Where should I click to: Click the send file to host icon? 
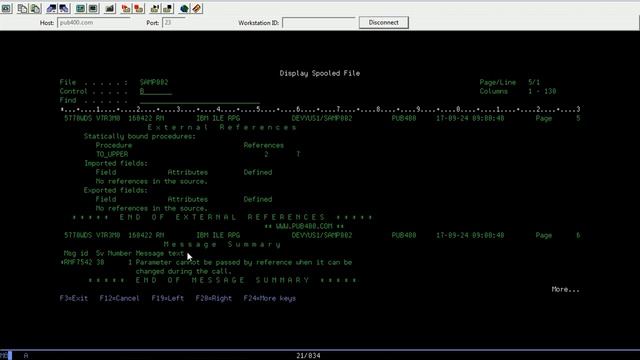tap(51, 8)
